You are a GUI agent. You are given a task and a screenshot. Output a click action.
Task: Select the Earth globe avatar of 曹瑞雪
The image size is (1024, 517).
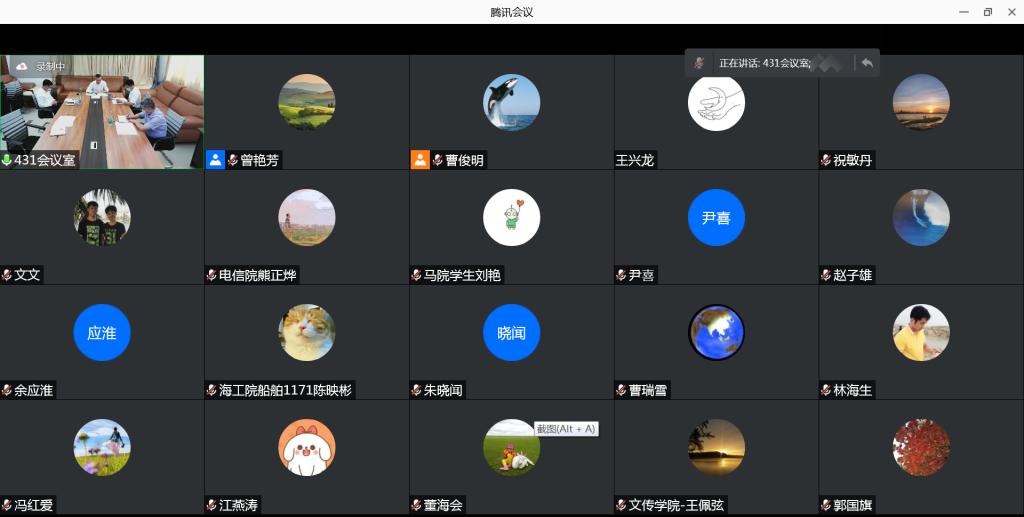(x=716, y=332)
